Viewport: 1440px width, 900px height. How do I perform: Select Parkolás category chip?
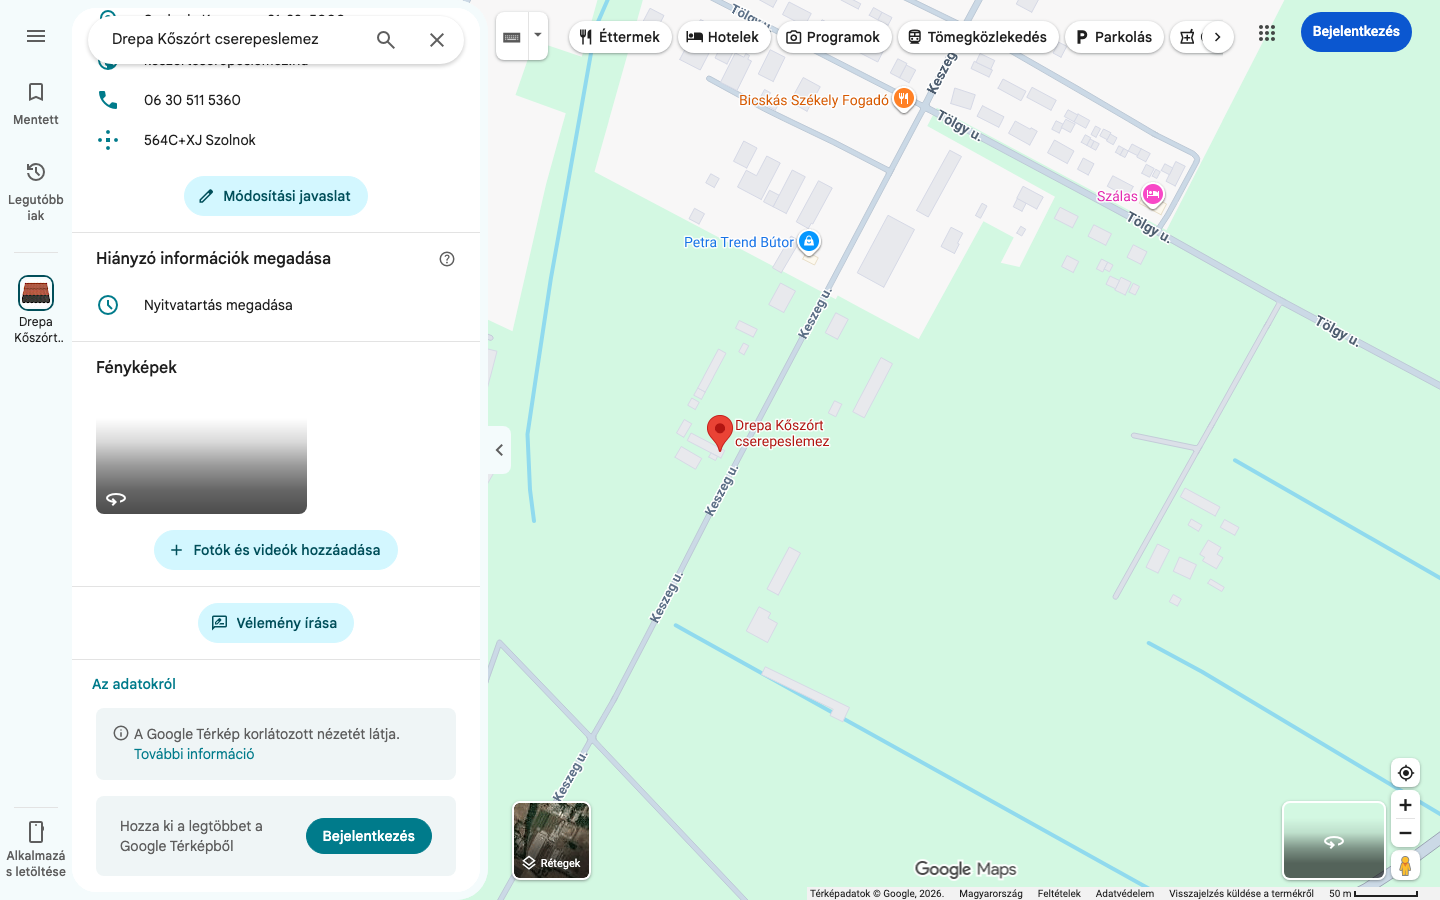click(1114, 37)
